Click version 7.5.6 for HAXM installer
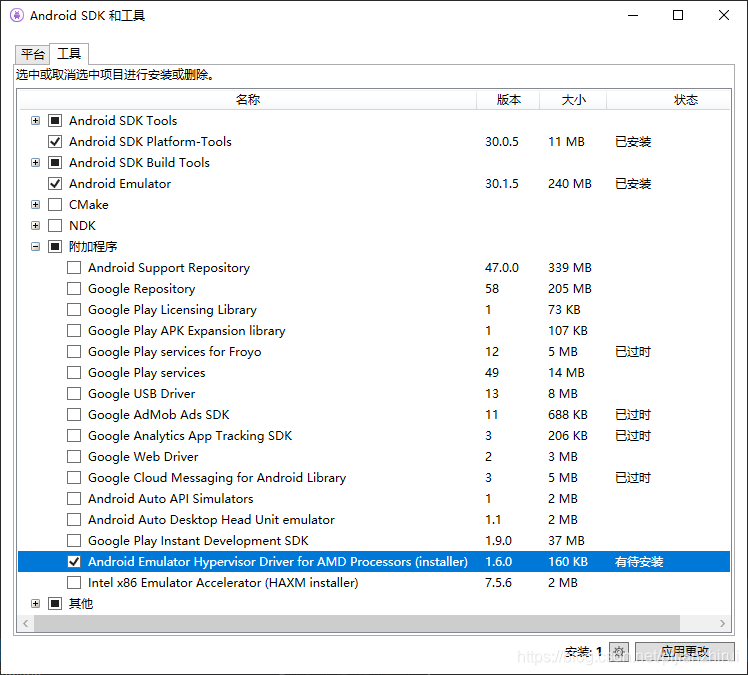The image size is (748, 675). 499,582
